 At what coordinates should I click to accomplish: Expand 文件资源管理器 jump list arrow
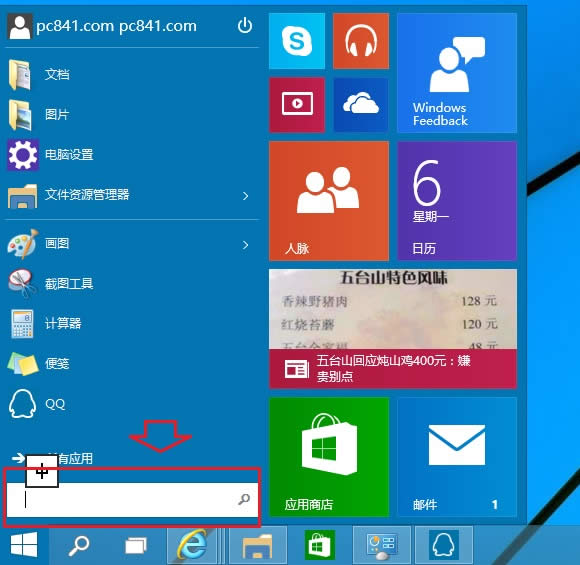click(245, 196)
